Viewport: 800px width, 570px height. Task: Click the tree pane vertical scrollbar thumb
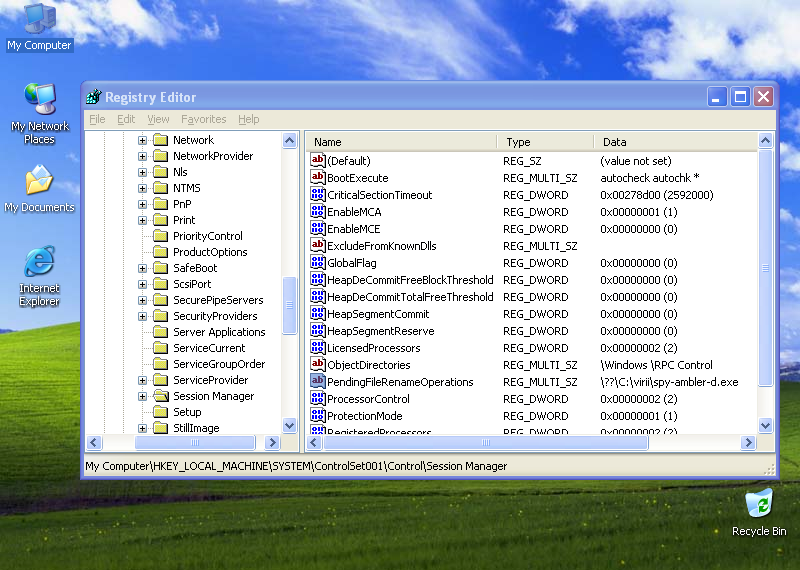tap(289, 305)
